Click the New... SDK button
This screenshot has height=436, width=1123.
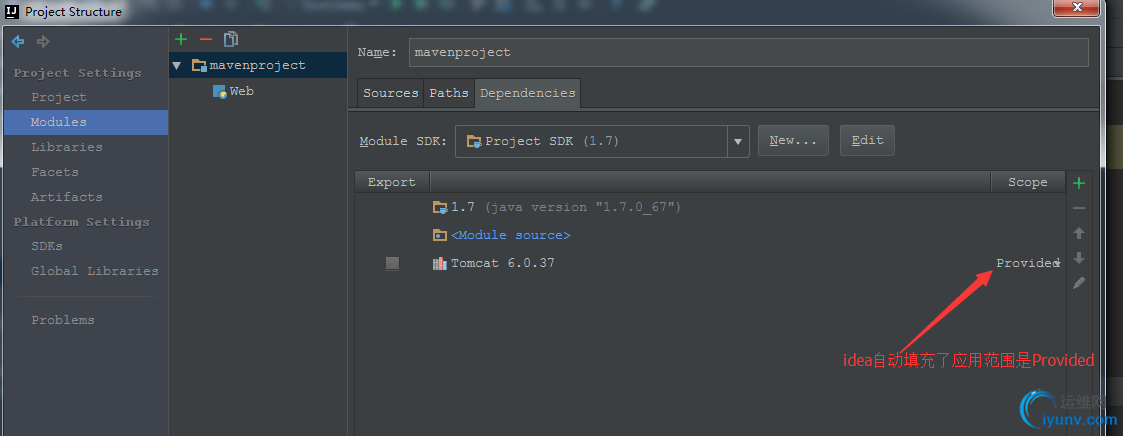793,141
